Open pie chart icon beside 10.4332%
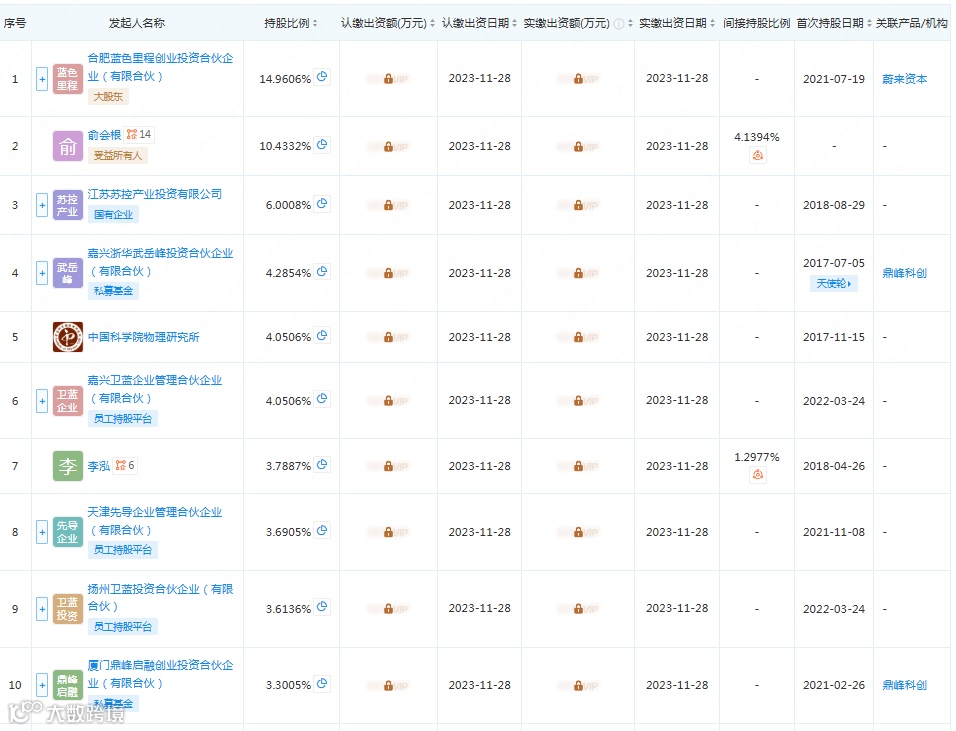This screenshot has height=731, width=956. click(323, 144)
